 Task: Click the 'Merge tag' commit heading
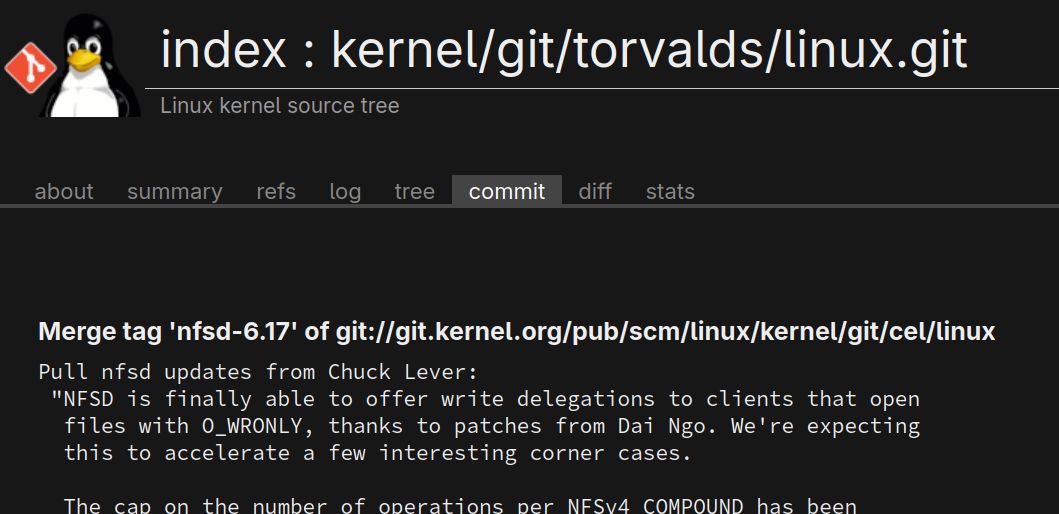517,332
